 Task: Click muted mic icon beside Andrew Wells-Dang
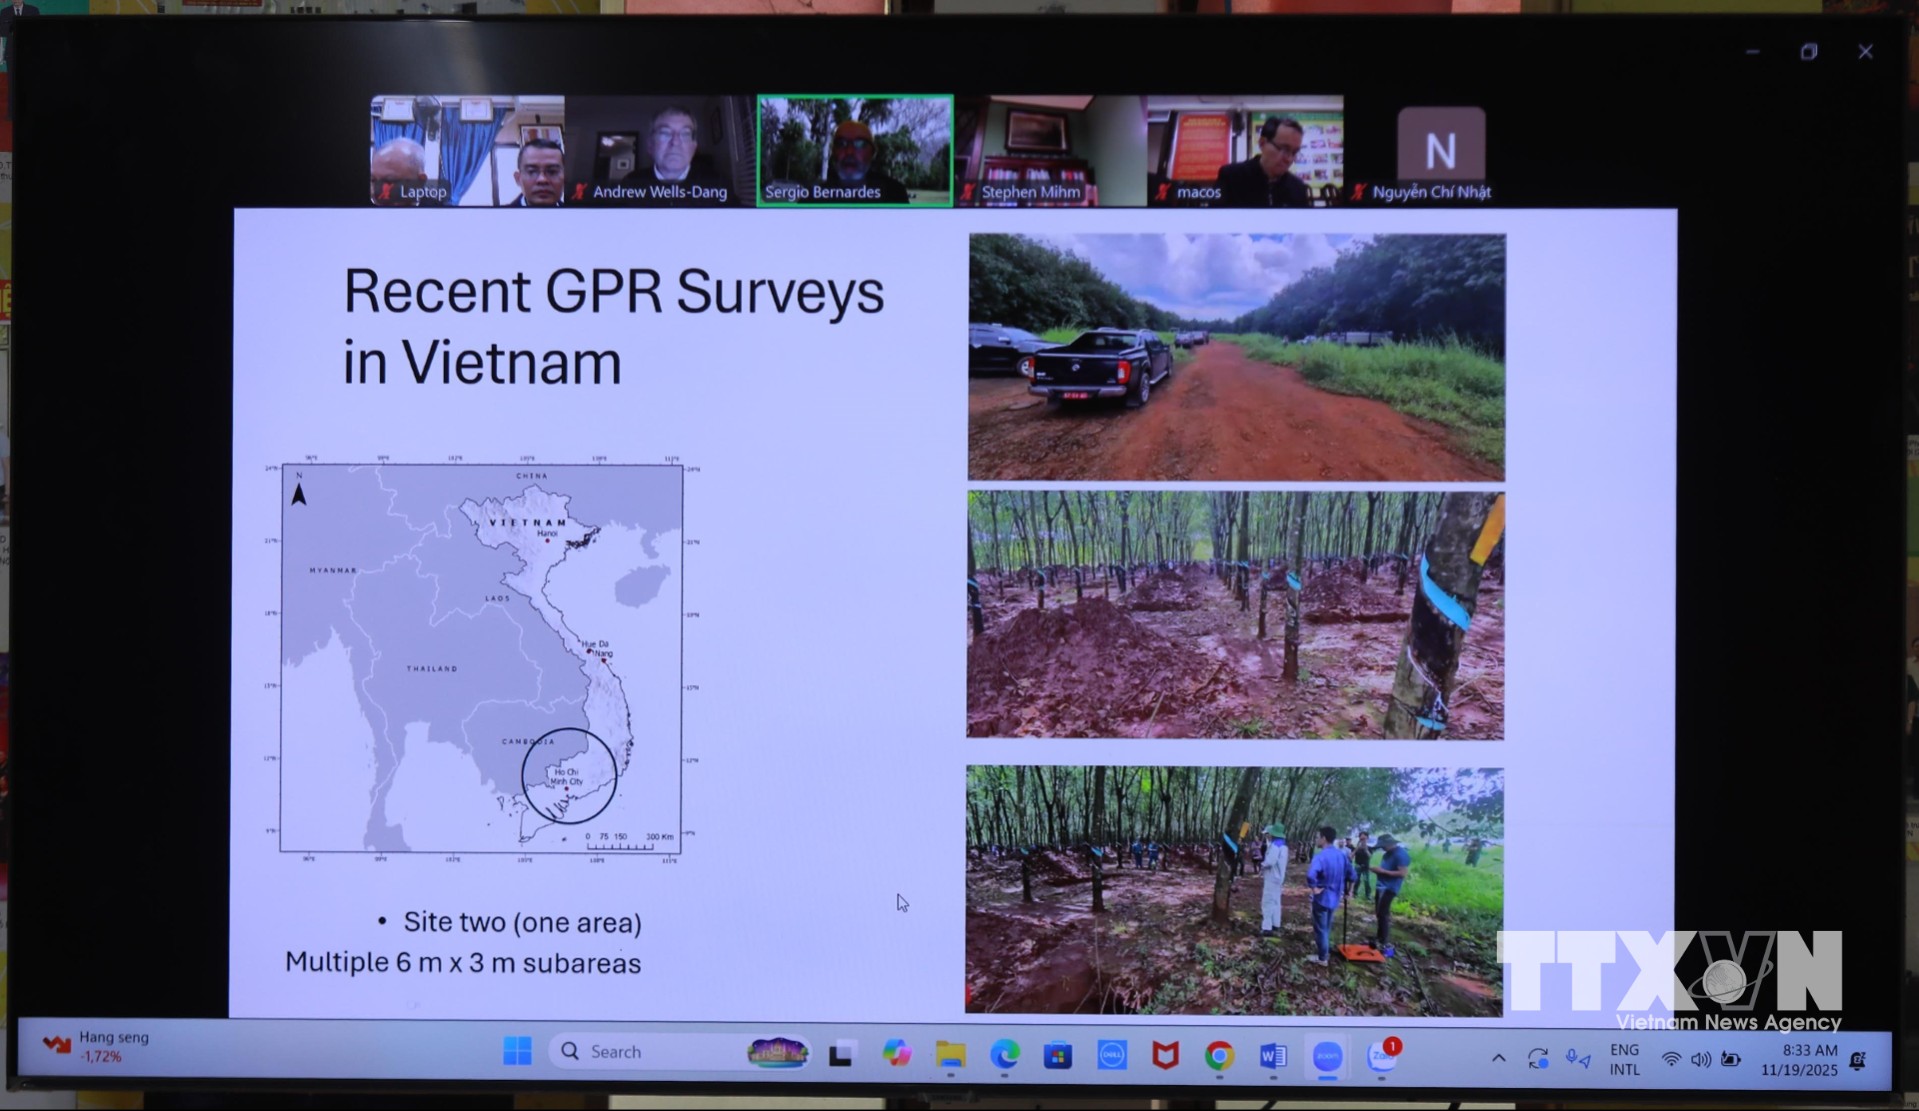pos(579,192)
